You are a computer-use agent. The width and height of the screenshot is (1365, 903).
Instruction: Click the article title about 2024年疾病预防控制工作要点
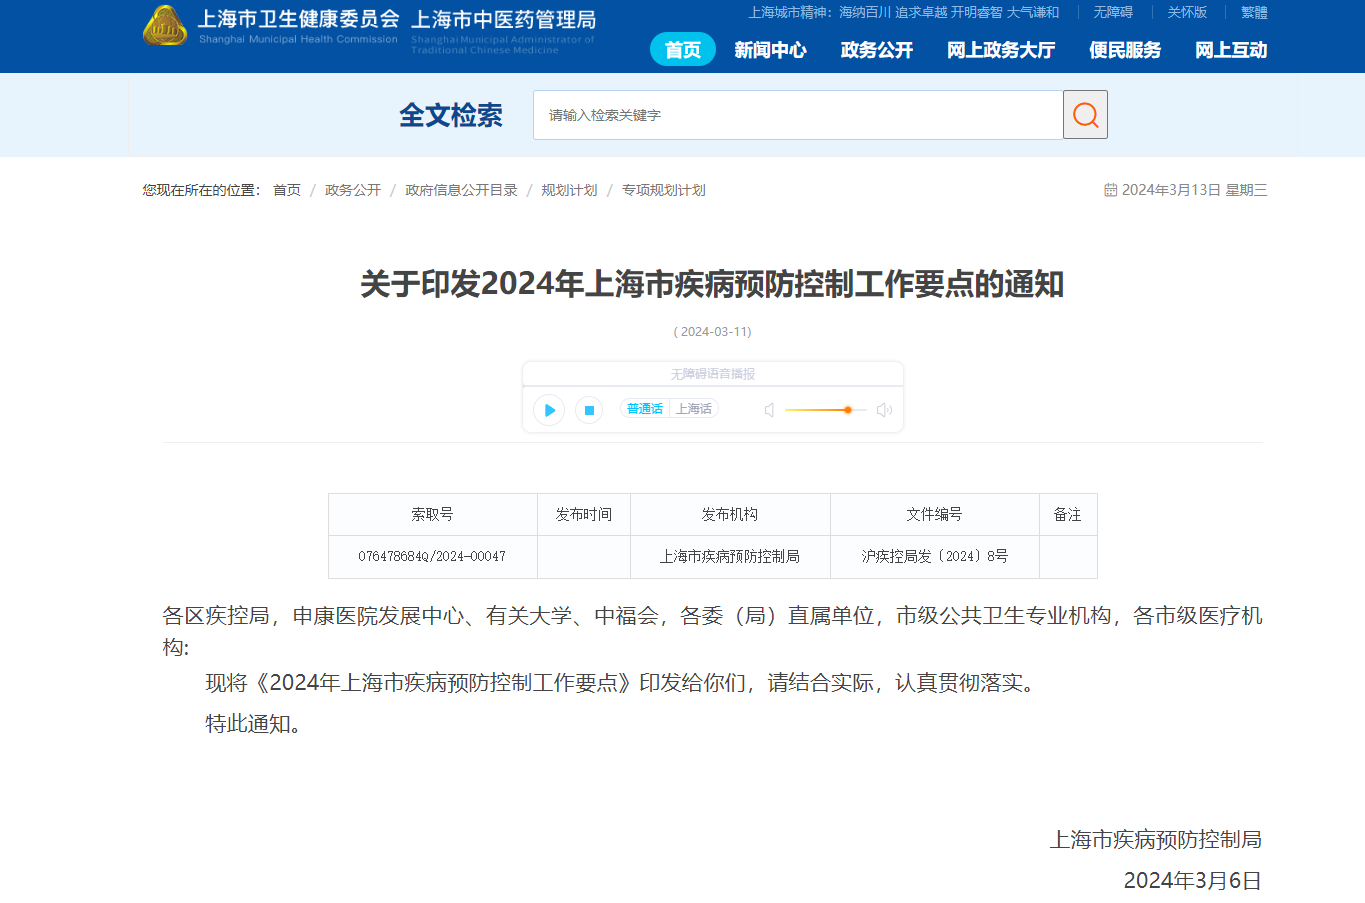point(712,284)
